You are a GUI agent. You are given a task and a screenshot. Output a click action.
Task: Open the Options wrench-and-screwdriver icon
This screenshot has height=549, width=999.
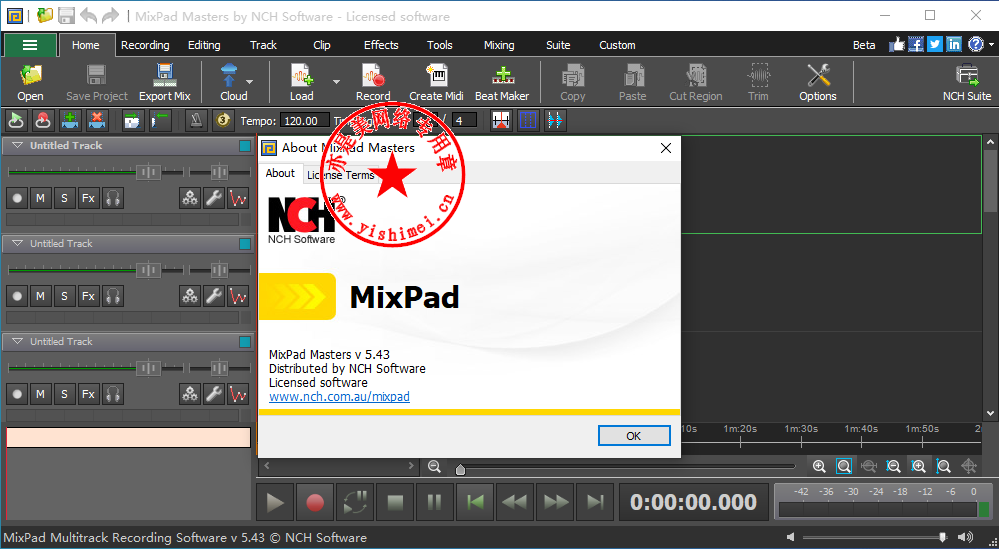coord(818,76)
